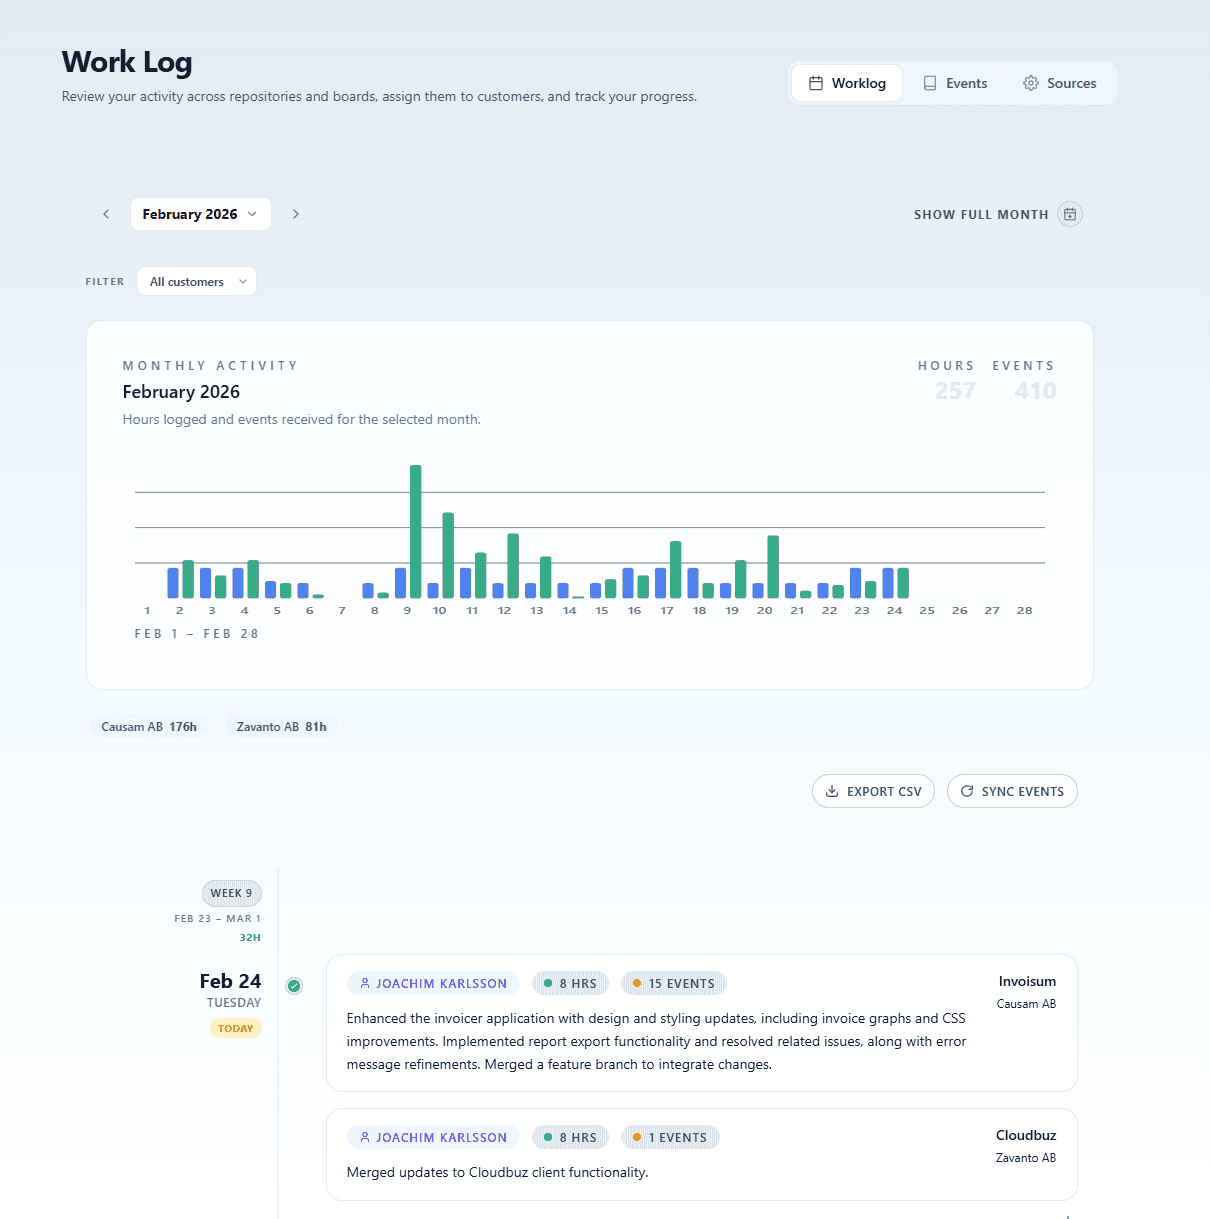This screenshot has width=1210, height=1219.
Task: Click the calendar icon on the Worklog tab
Action: [817, 83]
